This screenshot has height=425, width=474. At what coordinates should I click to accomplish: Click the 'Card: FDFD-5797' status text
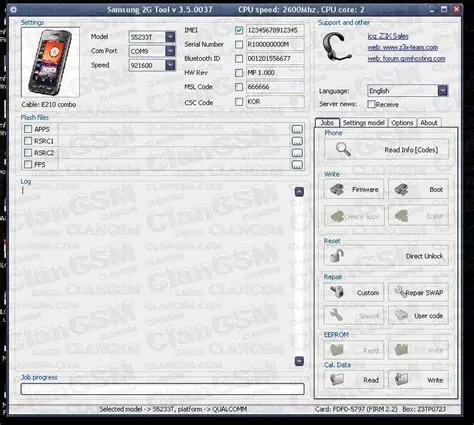pos(356,409)
